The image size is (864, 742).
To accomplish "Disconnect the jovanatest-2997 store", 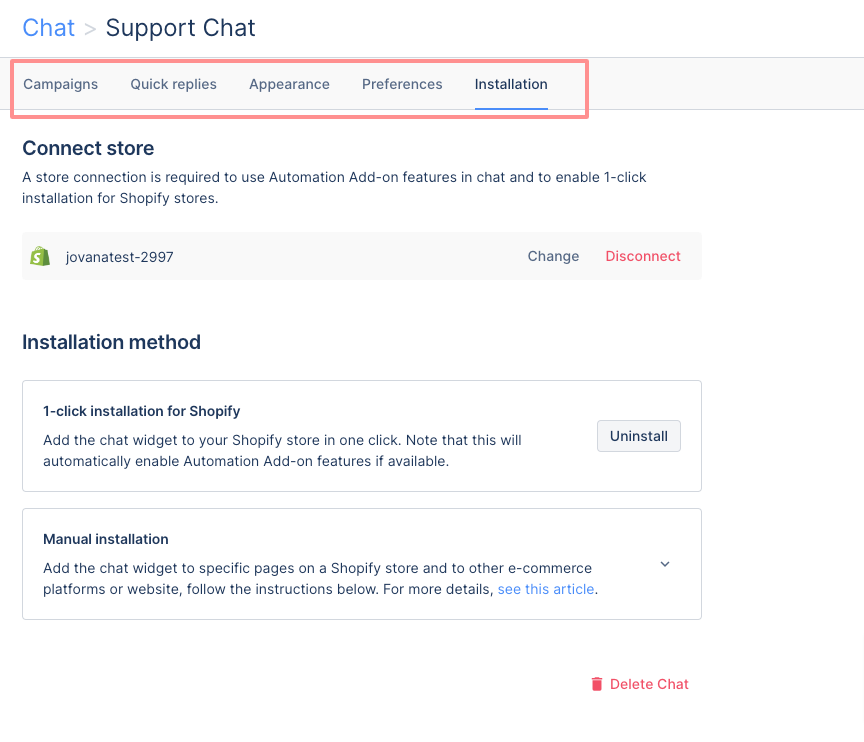I will (x=643, y=256).
